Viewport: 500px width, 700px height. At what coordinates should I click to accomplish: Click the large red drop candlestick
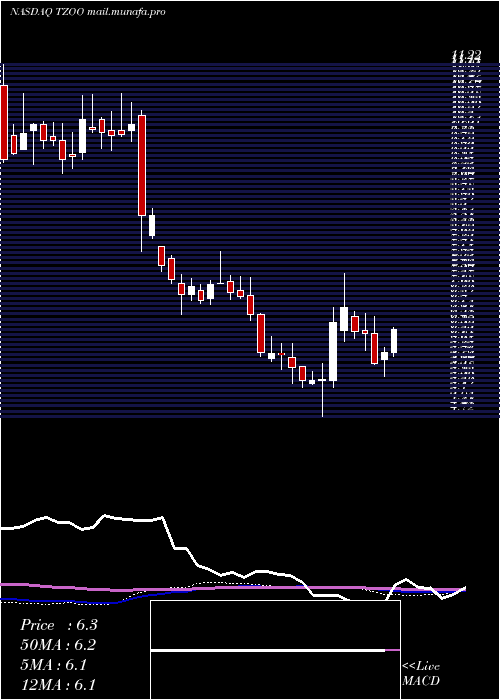(142, 165)
